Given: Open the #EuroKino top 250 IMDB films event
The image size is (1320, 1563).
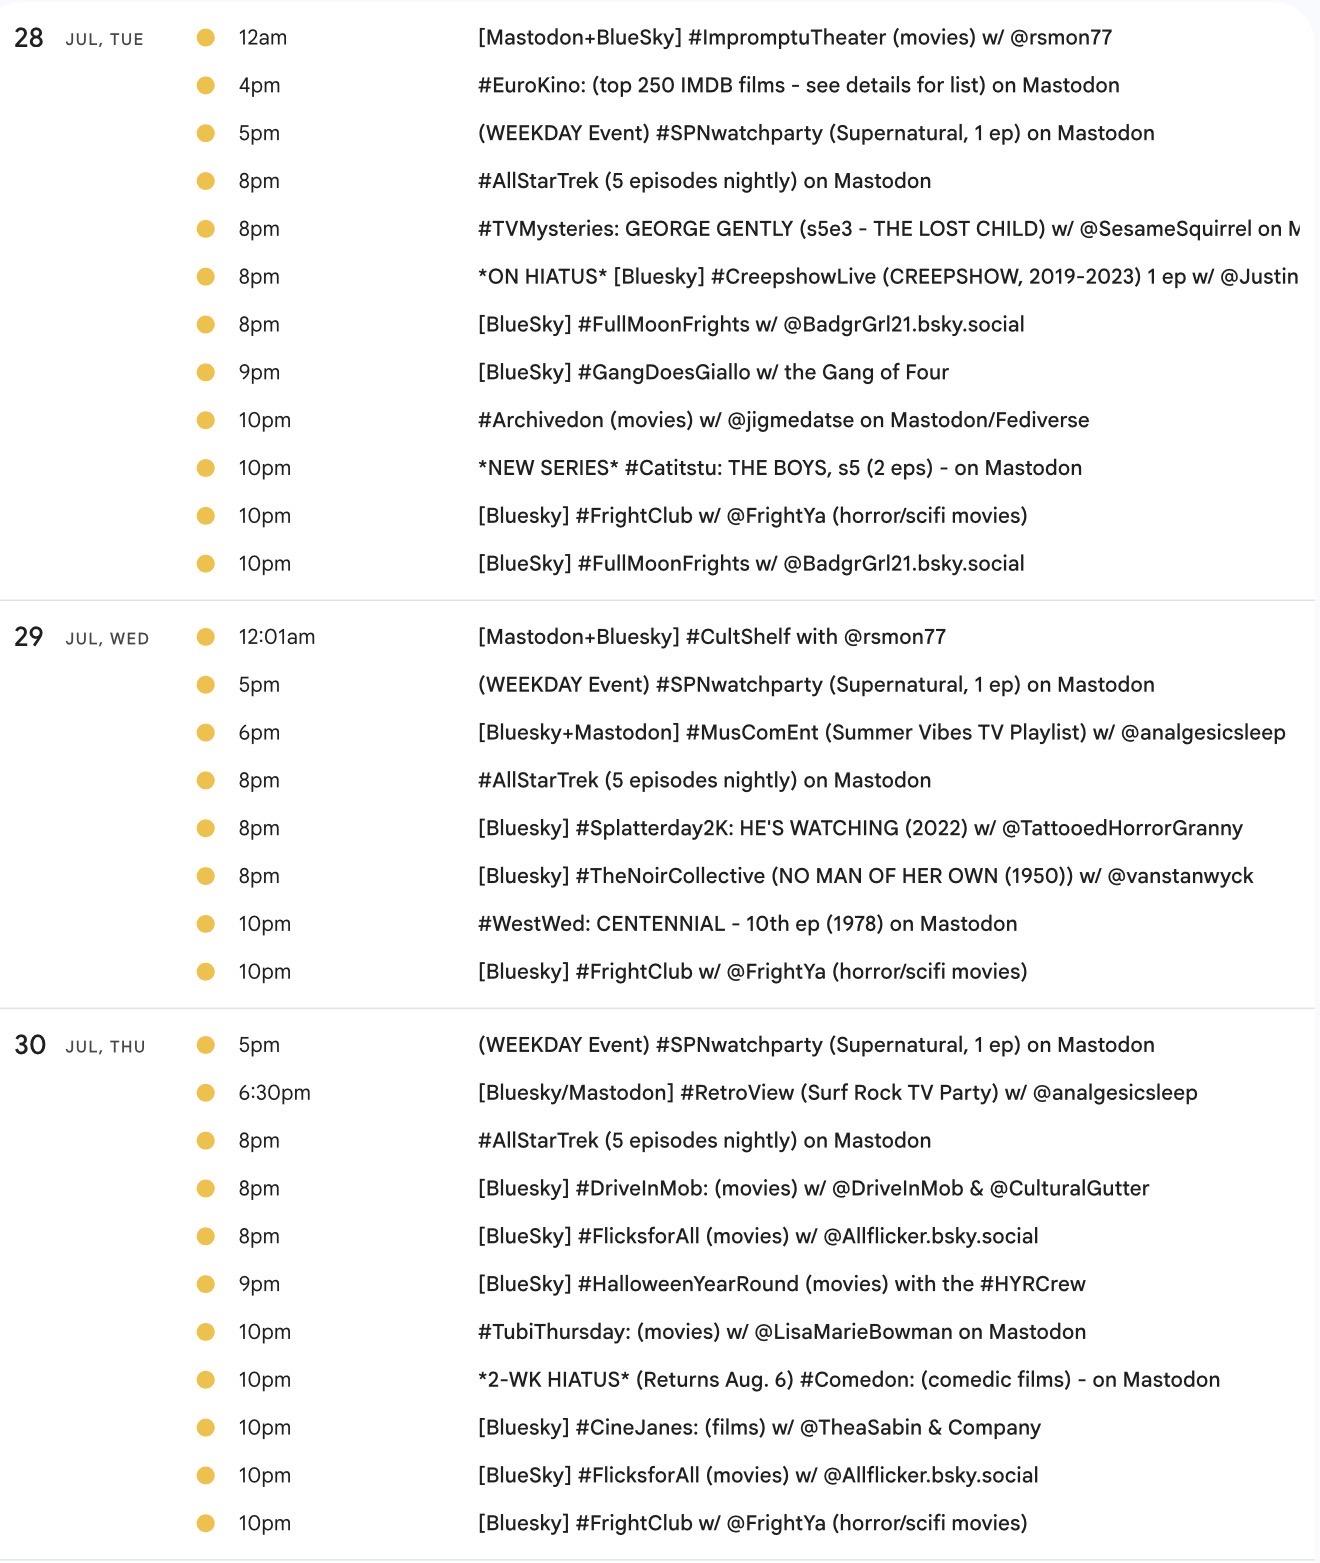Looking at the screenshot, I should click(x=799, y=86).
